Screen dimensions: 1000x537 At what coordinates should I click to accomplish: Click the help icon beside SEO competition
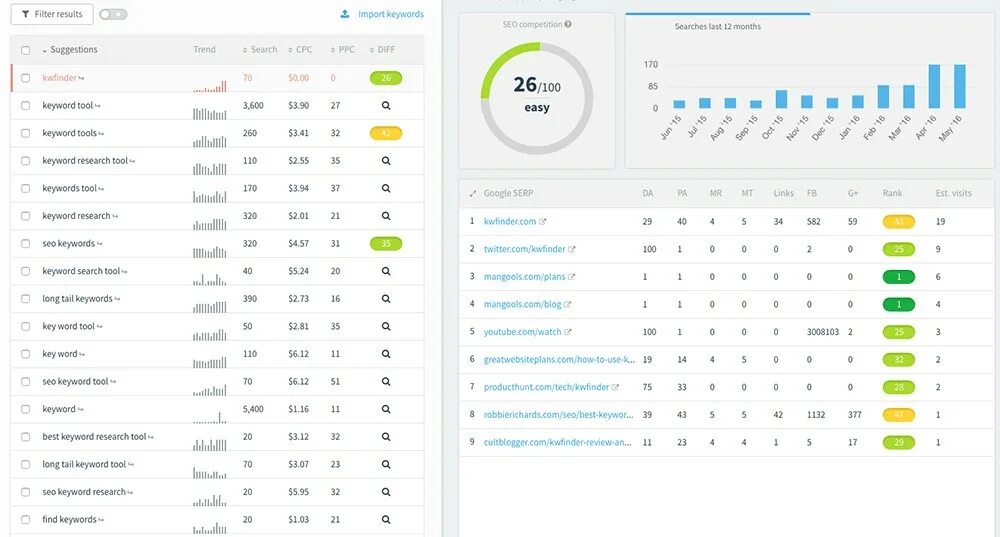tap(568, 24)
